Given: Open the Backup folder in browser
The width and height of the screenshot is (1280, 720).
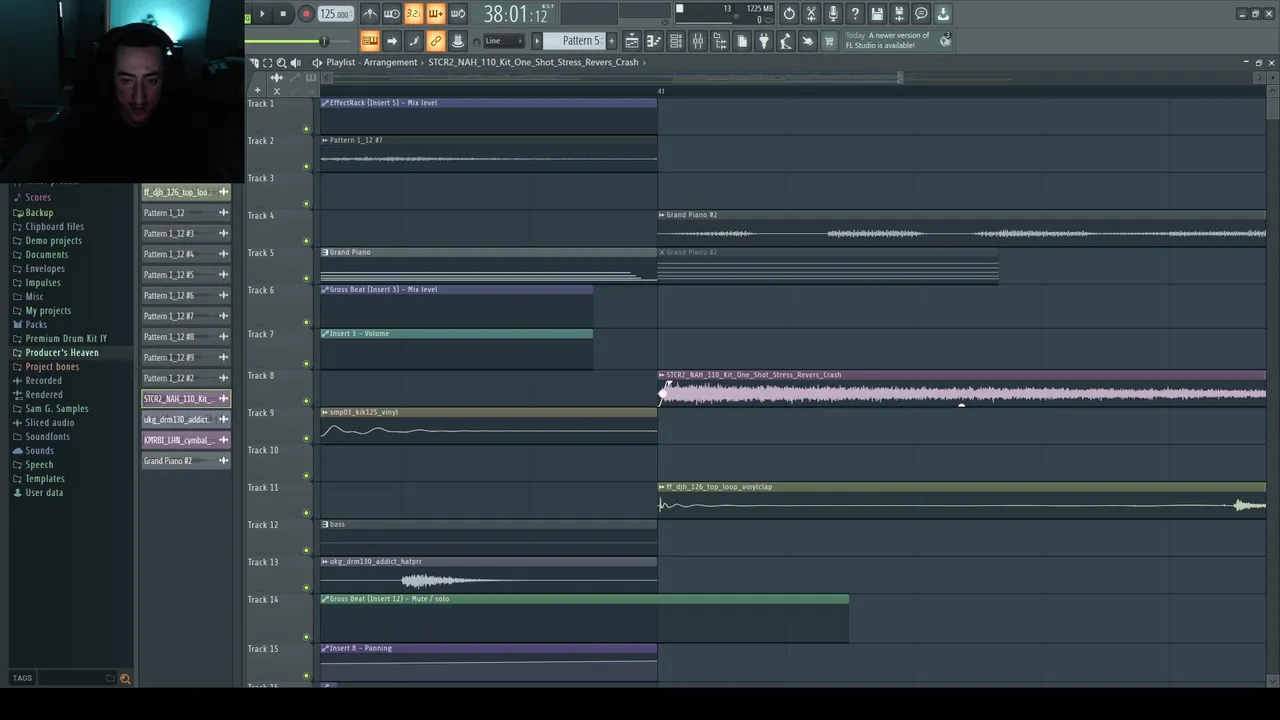Looking at the screenshot, I should click(39, 212).
